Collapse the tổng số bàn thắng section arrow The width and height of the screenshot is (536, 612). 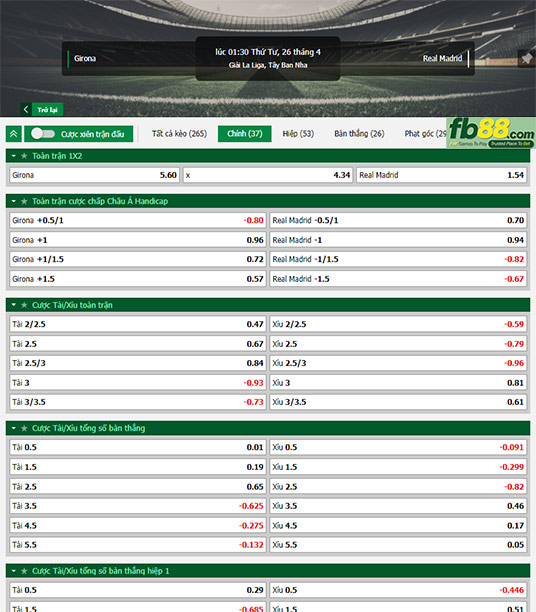tap(14, 429)
